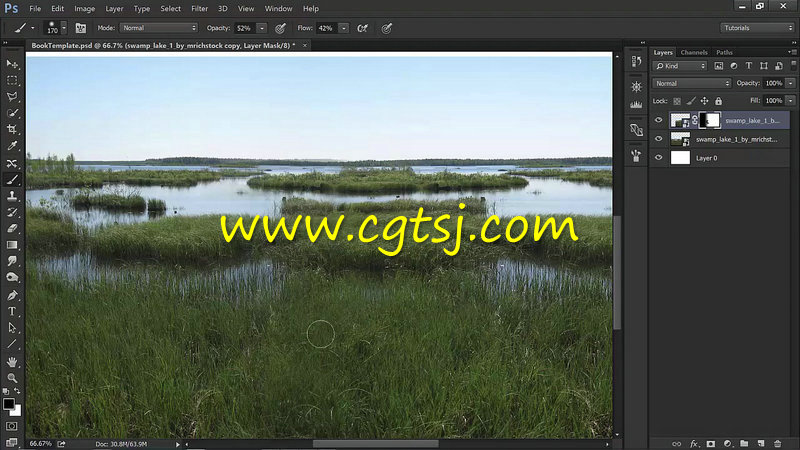Select the Pen tool
This screenshot has height=450, width=800.
pyautogui.click(x=12, y=295)
